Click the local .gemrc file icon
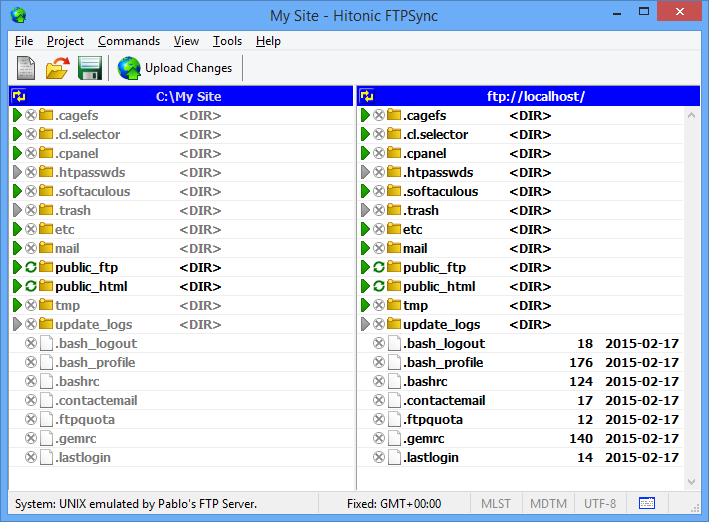709x522 pixels. pyautogui.click(x=47, y=438)
